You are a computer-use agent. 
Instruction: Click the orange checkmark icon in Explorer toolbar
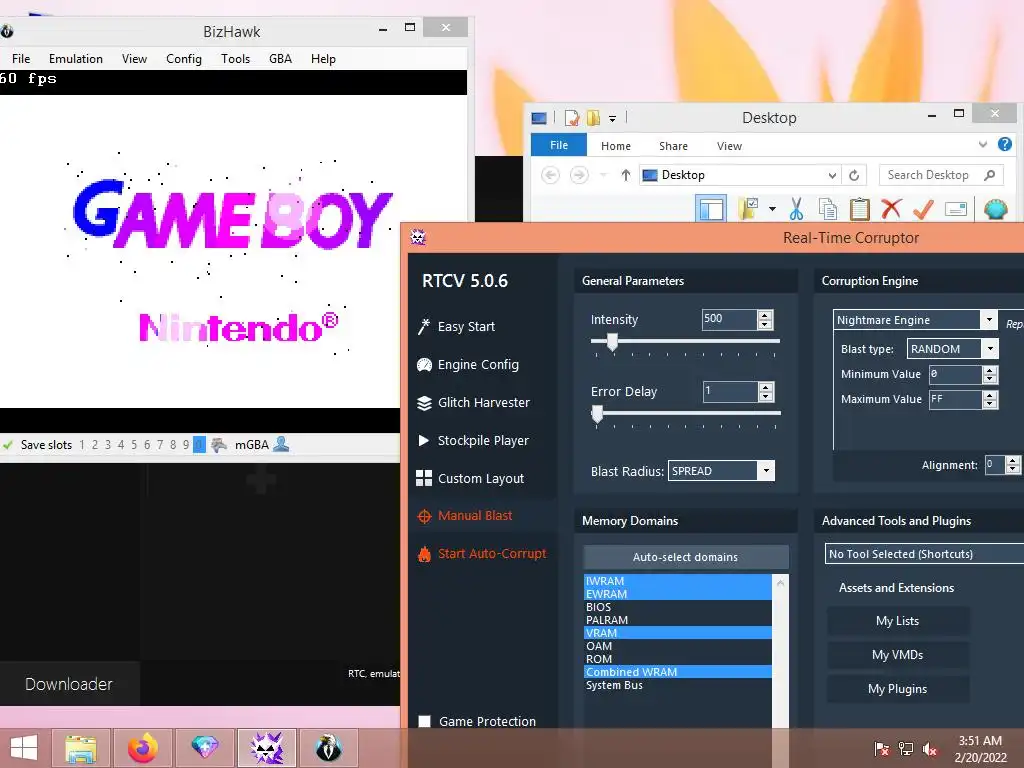(x=923, y=209)
